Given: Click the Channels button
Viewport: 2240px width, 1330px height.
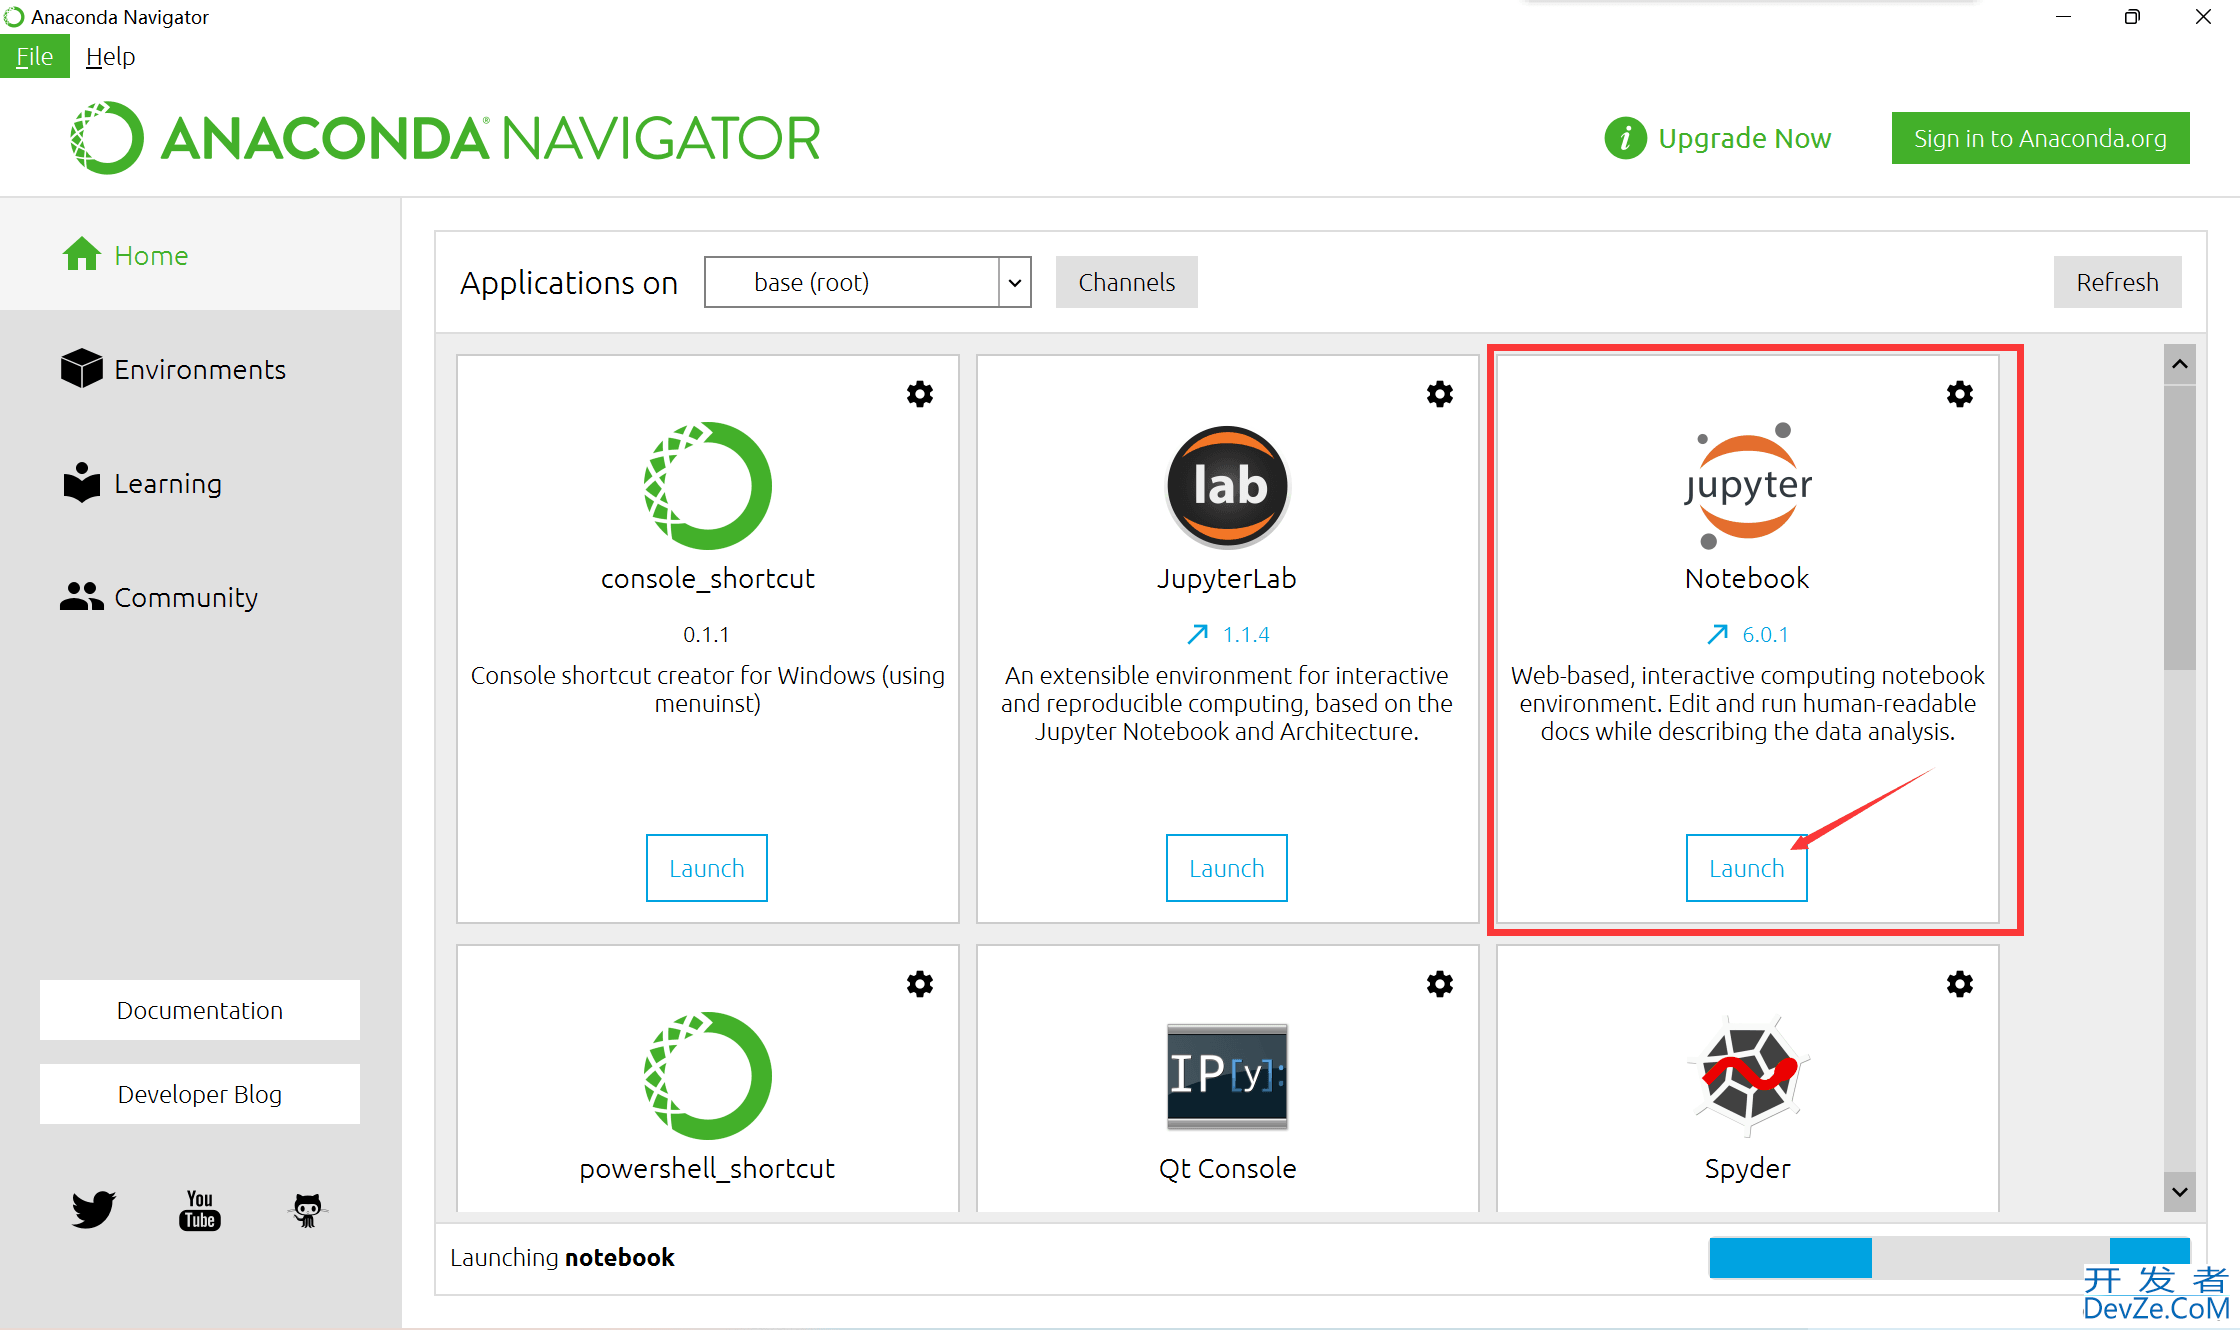Looking at the screenshot, I should pos(1127,282).
